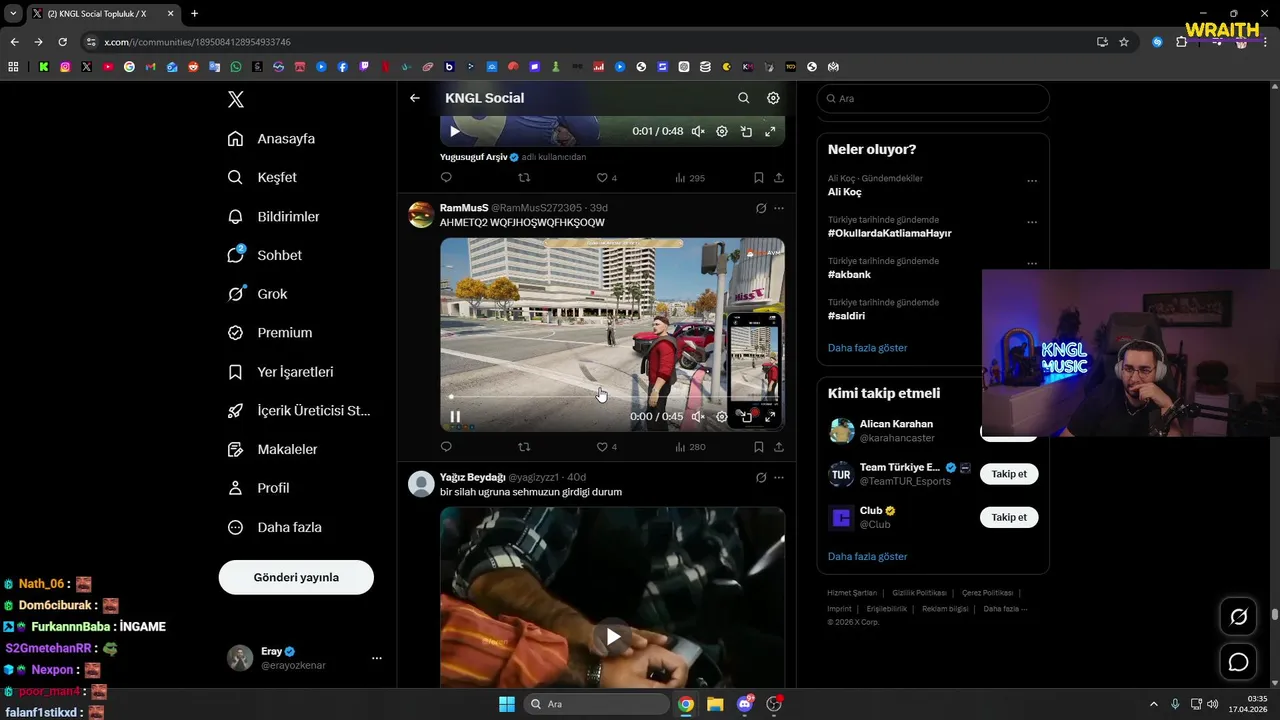The image size is (1280, 720).
Task: Reload the browser page
Action: 62,42
